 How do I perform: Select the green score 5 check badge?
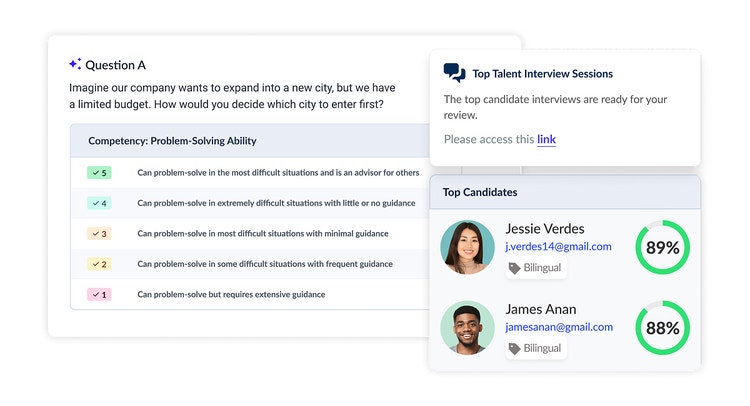tap(99, 173)
